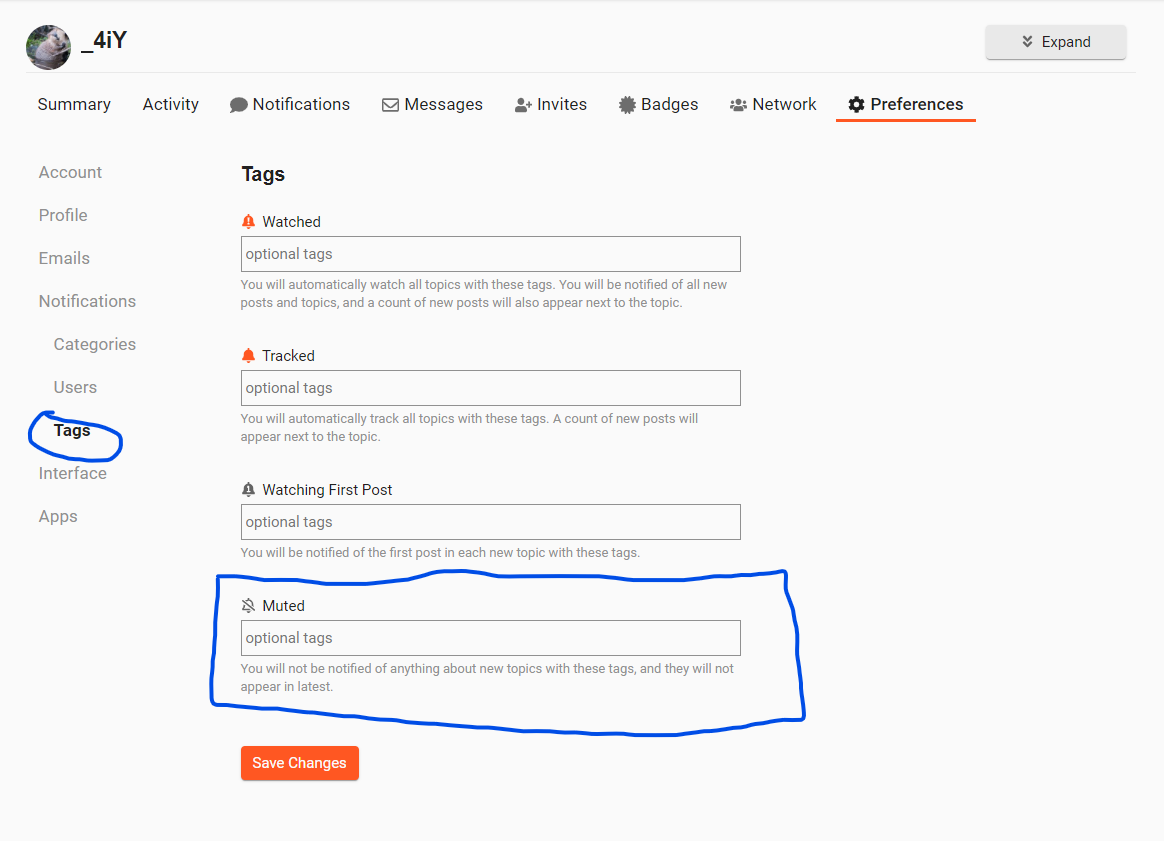Image resolution: width=1164 pixels, height=841 pixels.
Task: Click the Watched bell icon
Action: (x=249, y=222)
